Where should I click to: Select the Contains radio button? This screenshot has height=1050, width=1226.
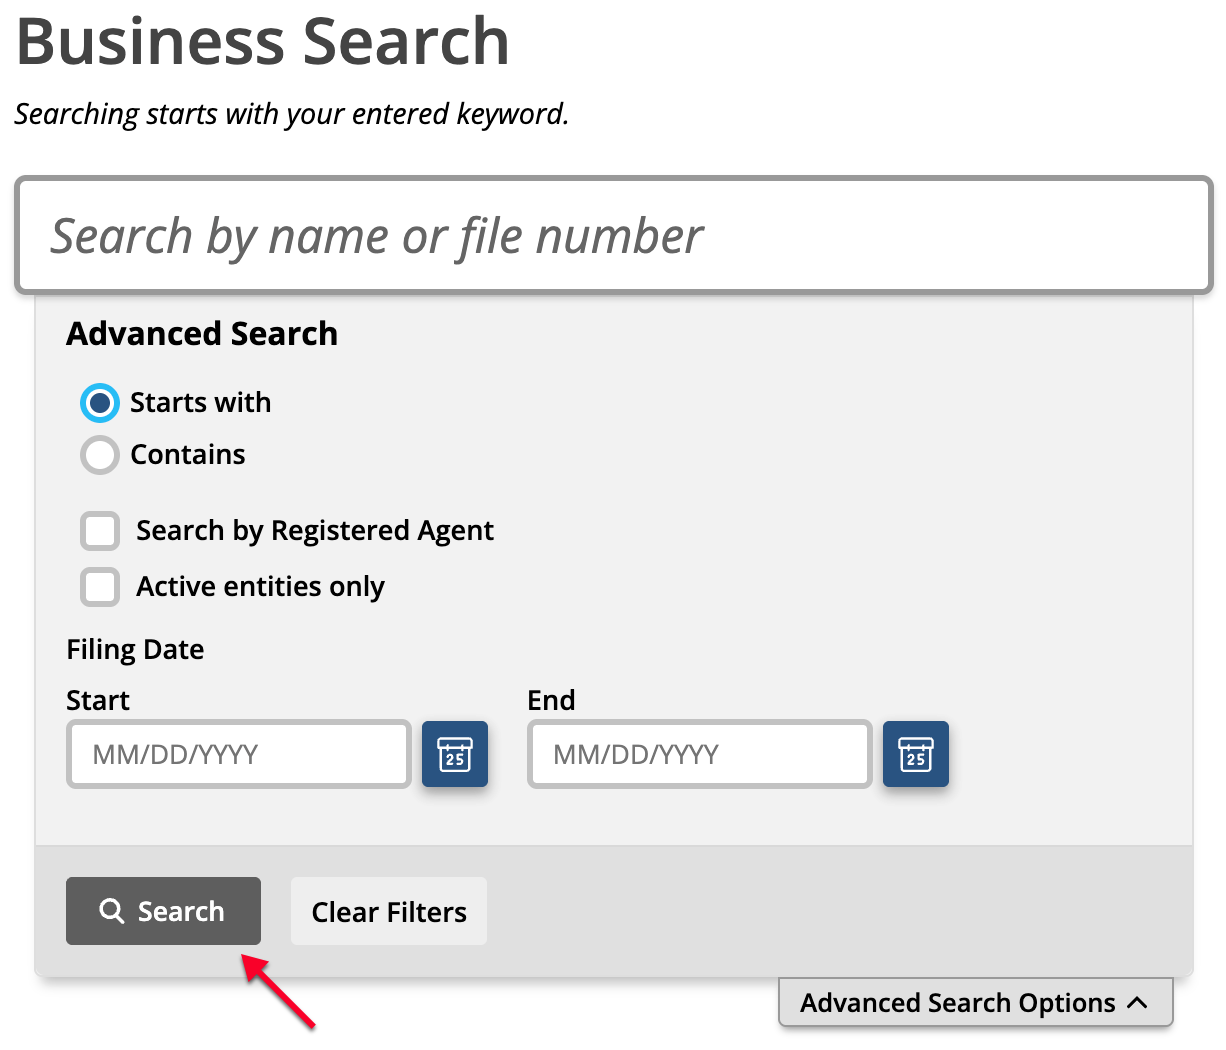100,455
